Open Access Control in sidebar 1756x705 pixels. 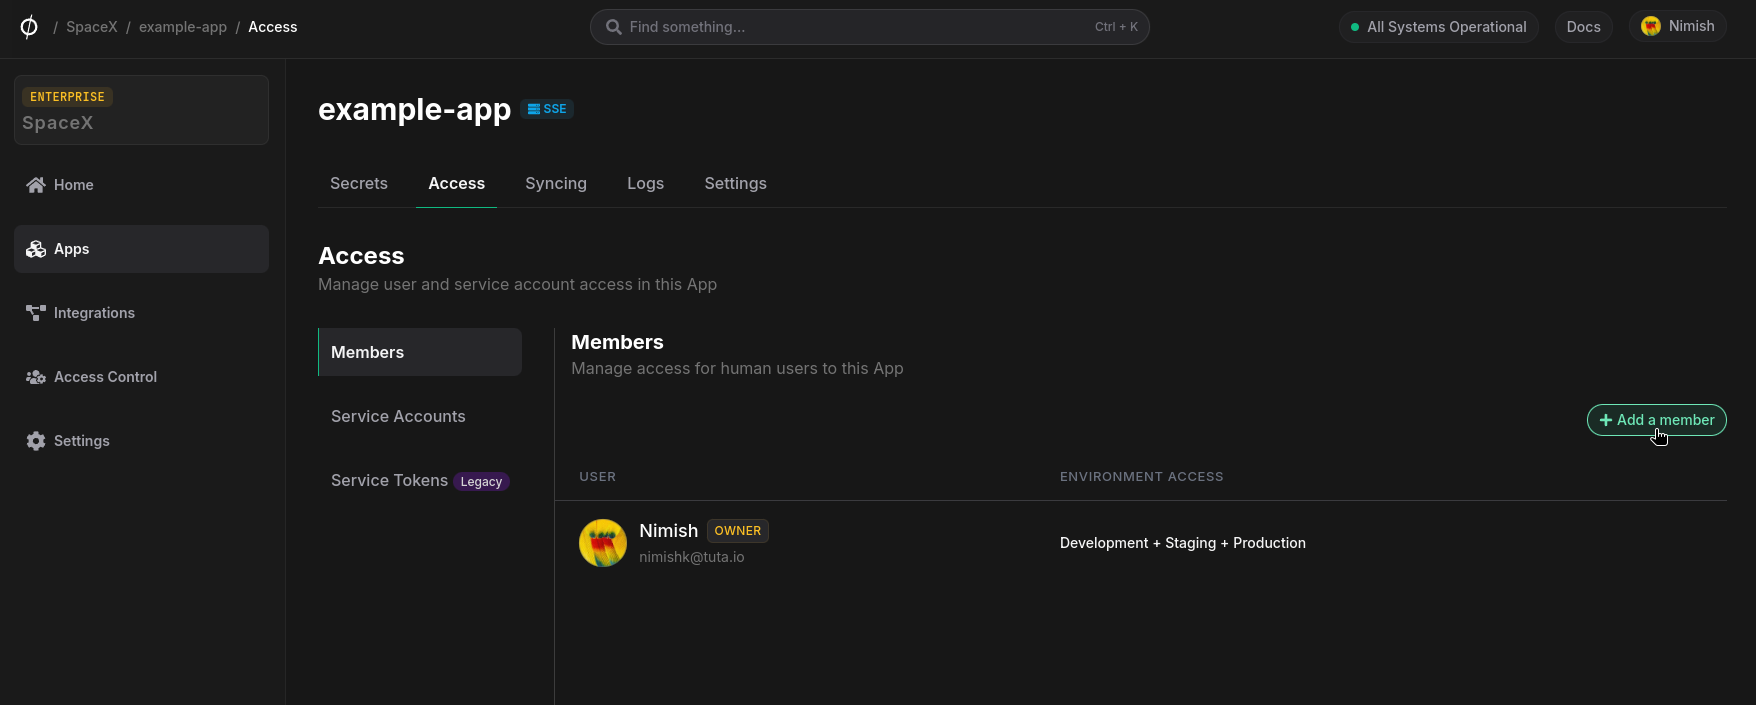(141, 377)
